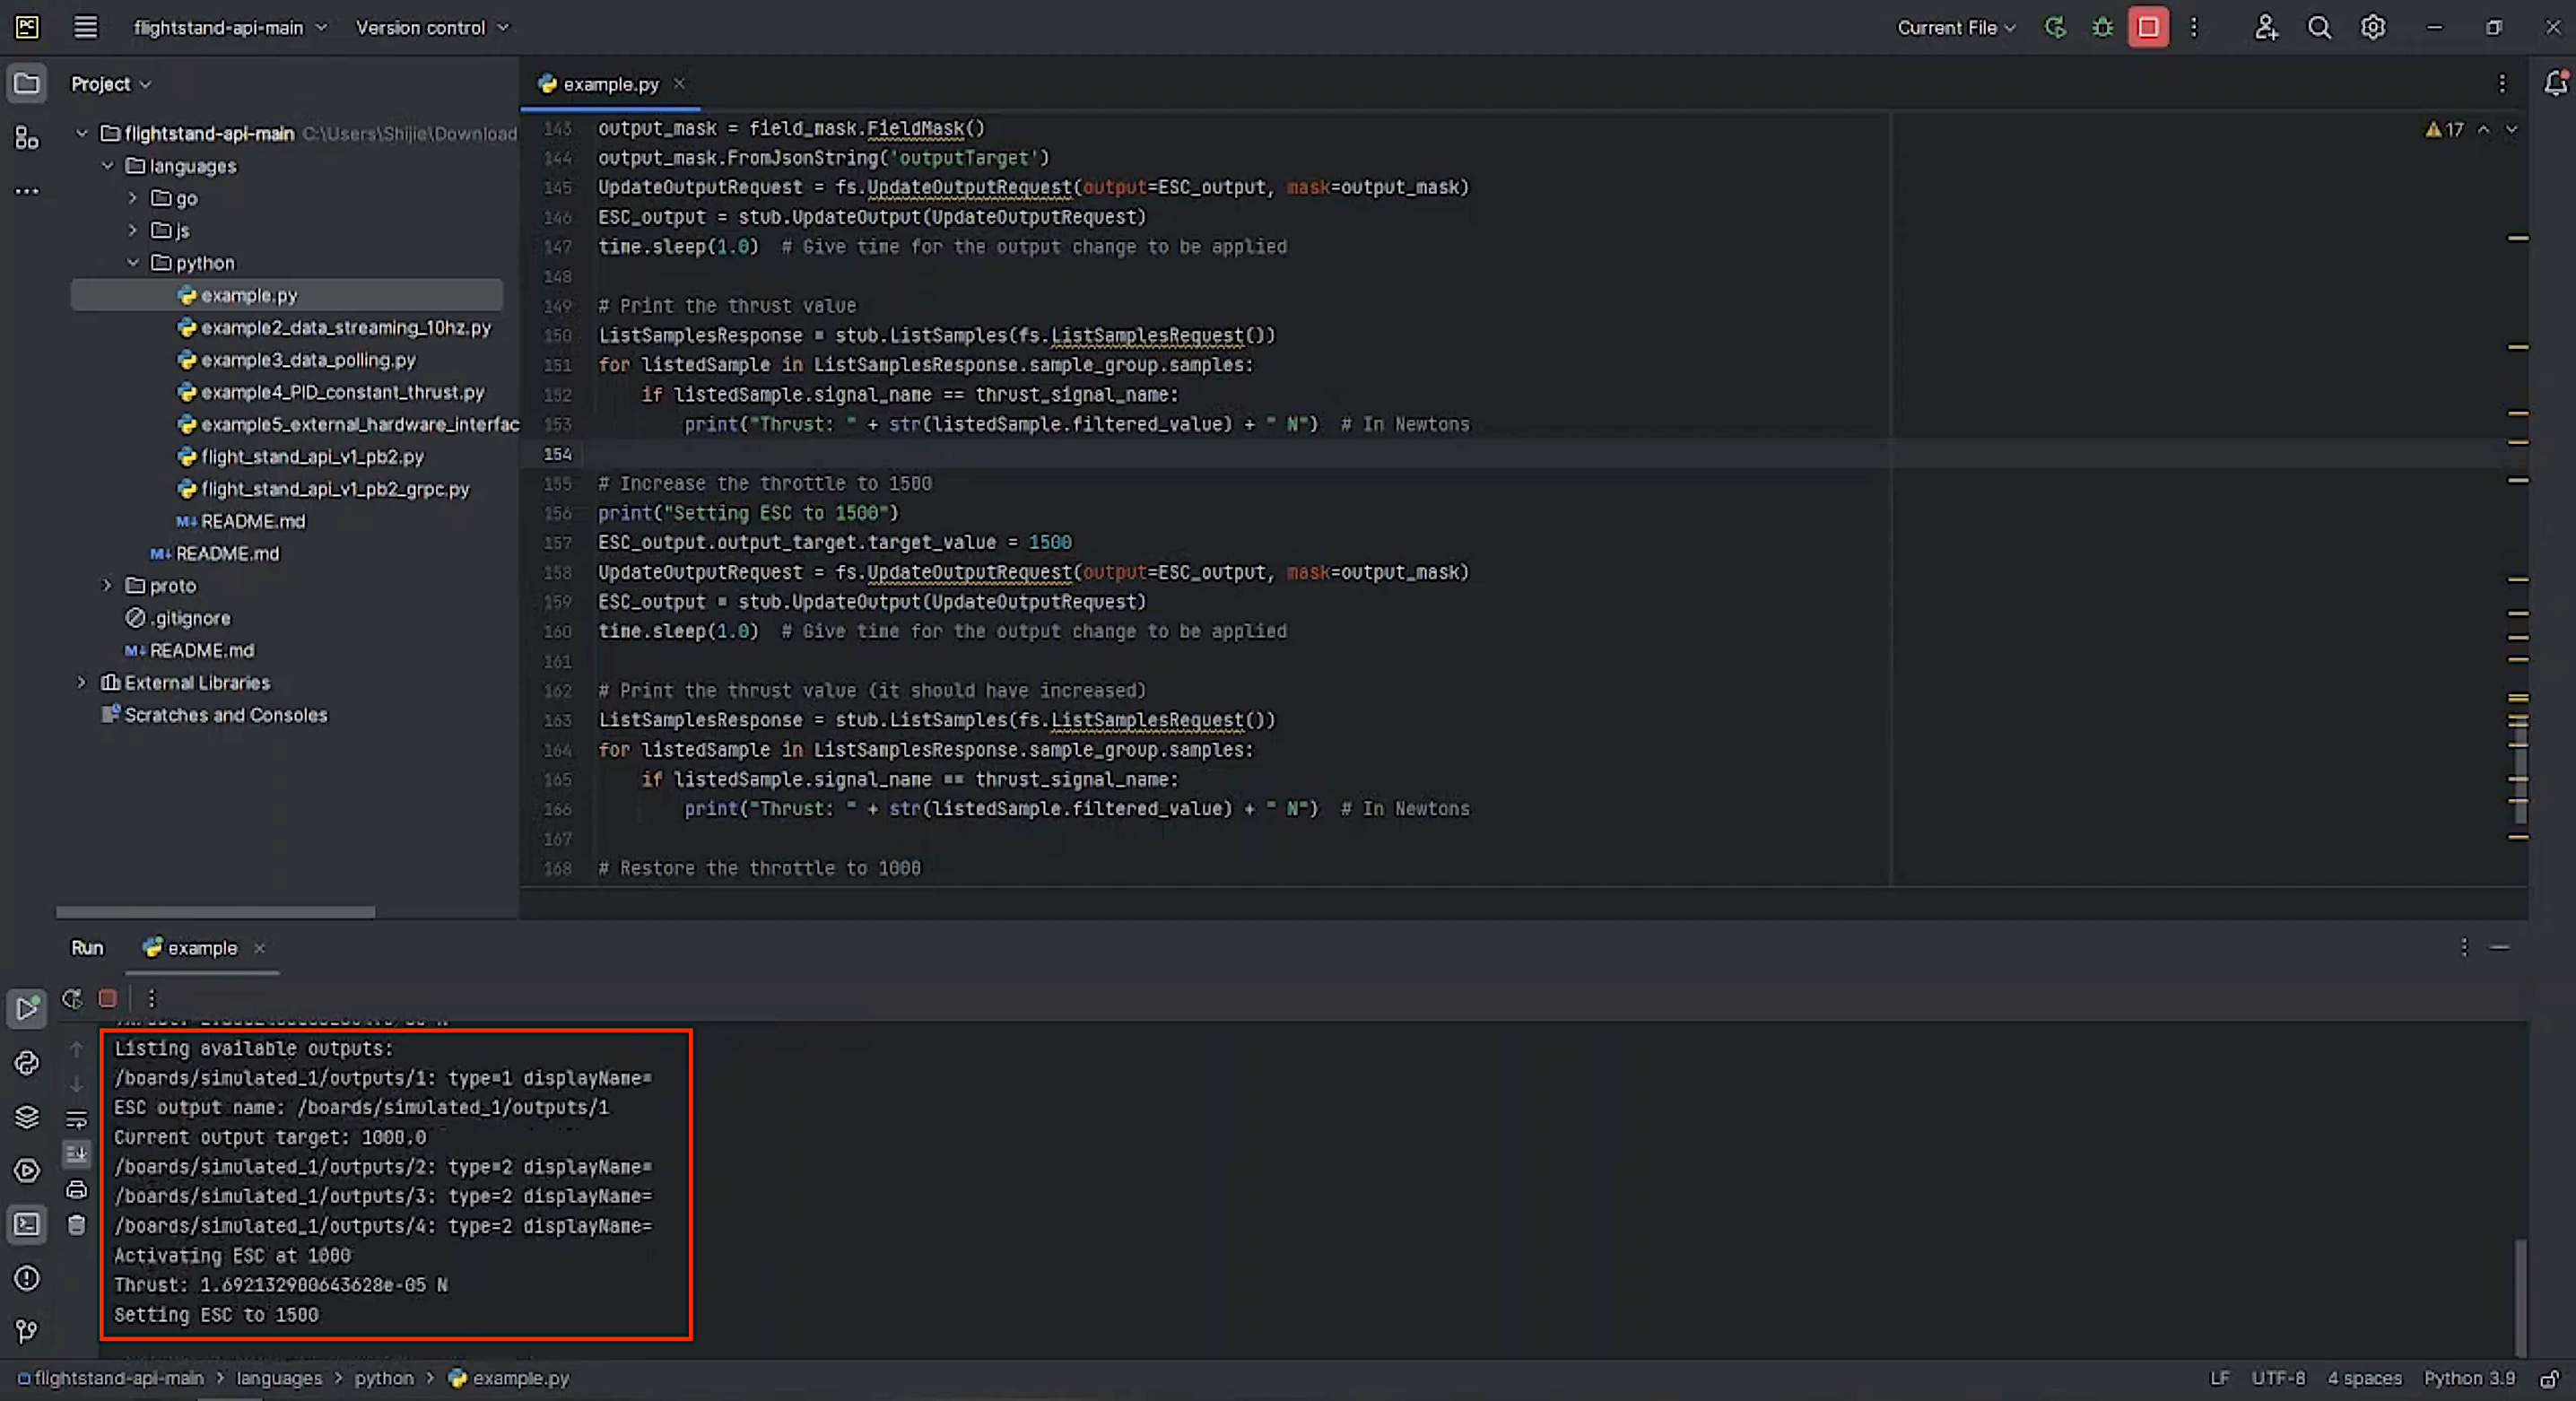This screenshot has height=1401, width=2576.
Task: Open Search Everywhere
Action: tap(2319, 27)
